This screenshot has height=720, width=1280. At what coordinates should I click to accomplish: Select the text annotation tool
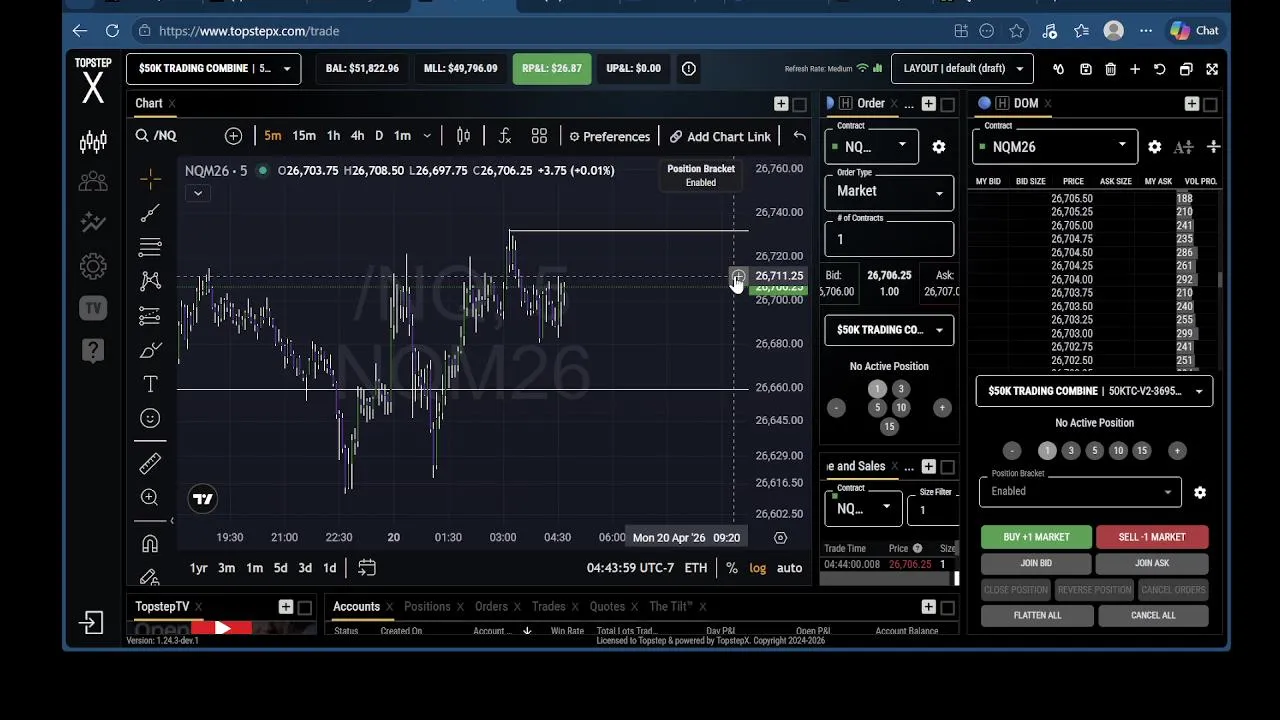[x=150, y=384]
